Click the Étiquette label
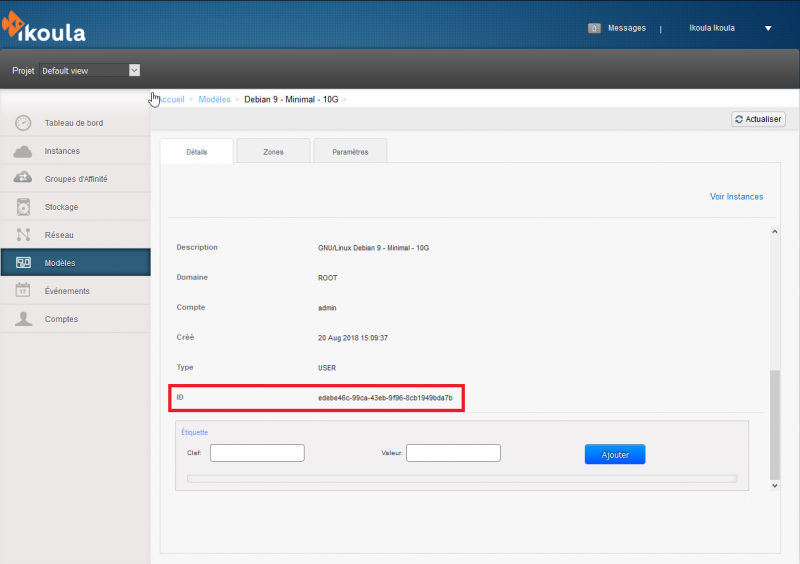 click(194, 432)
